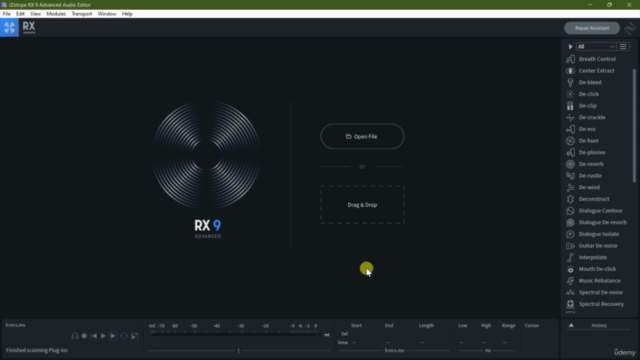Open the h:m:s.ms units selector under selection fields
This screenshot has width=640, height=360.
click(394, 350)
